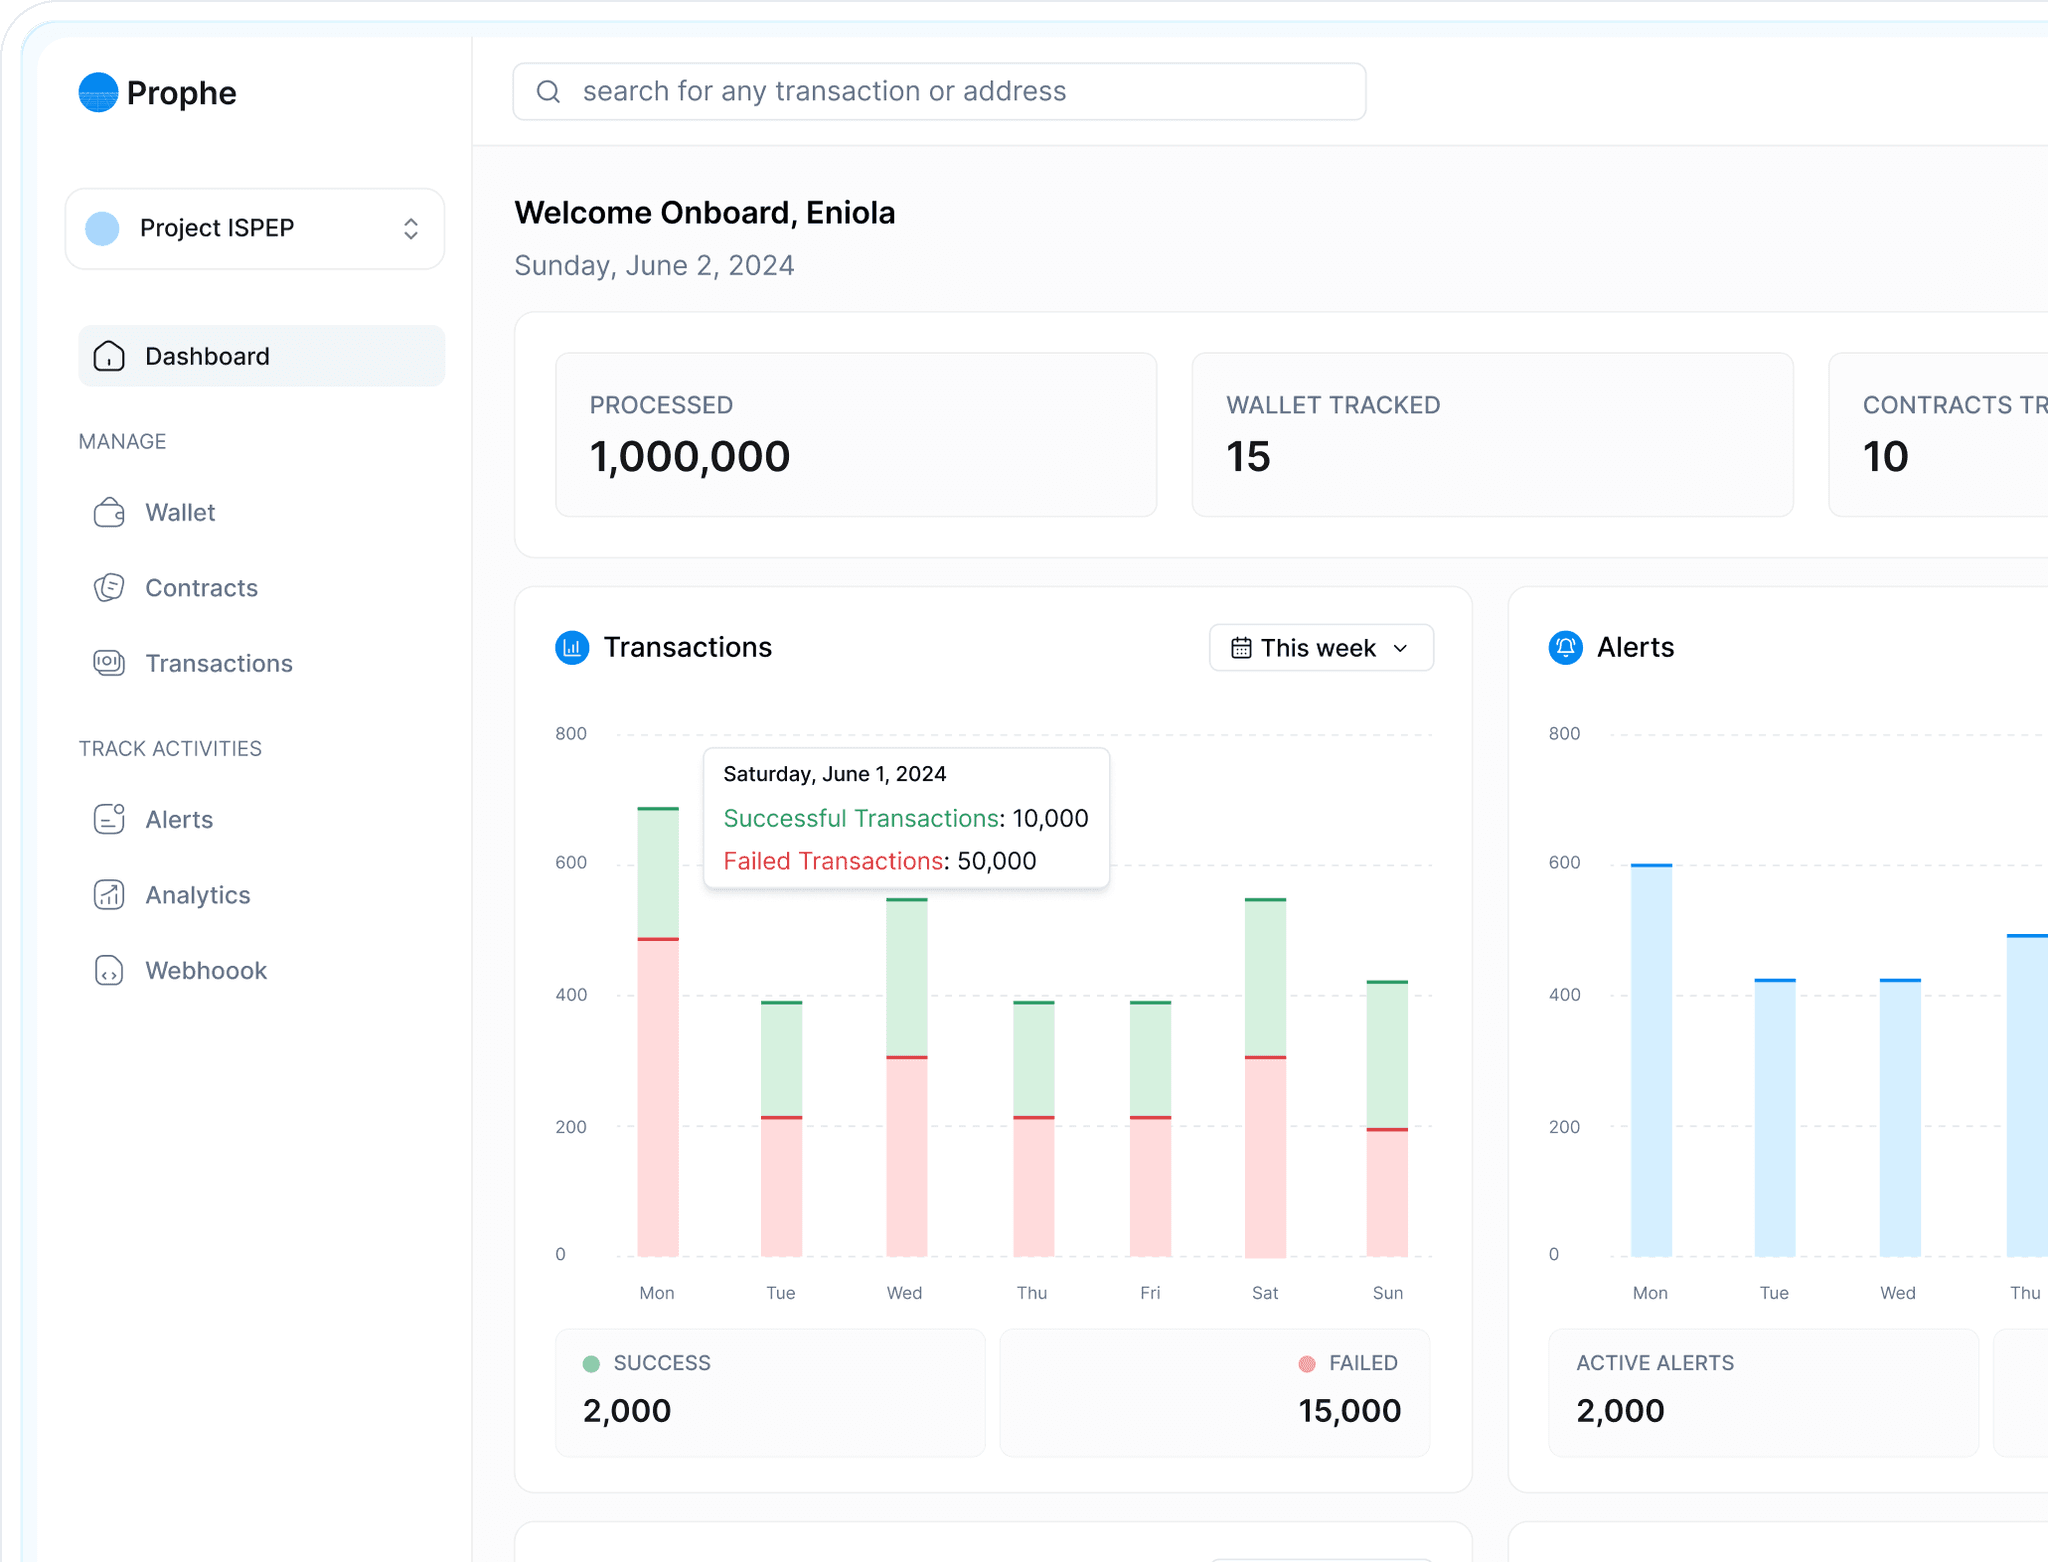Click the Project ISPEP up-down chevron
2048x1562 pixels.
click(x=411, y=229)
